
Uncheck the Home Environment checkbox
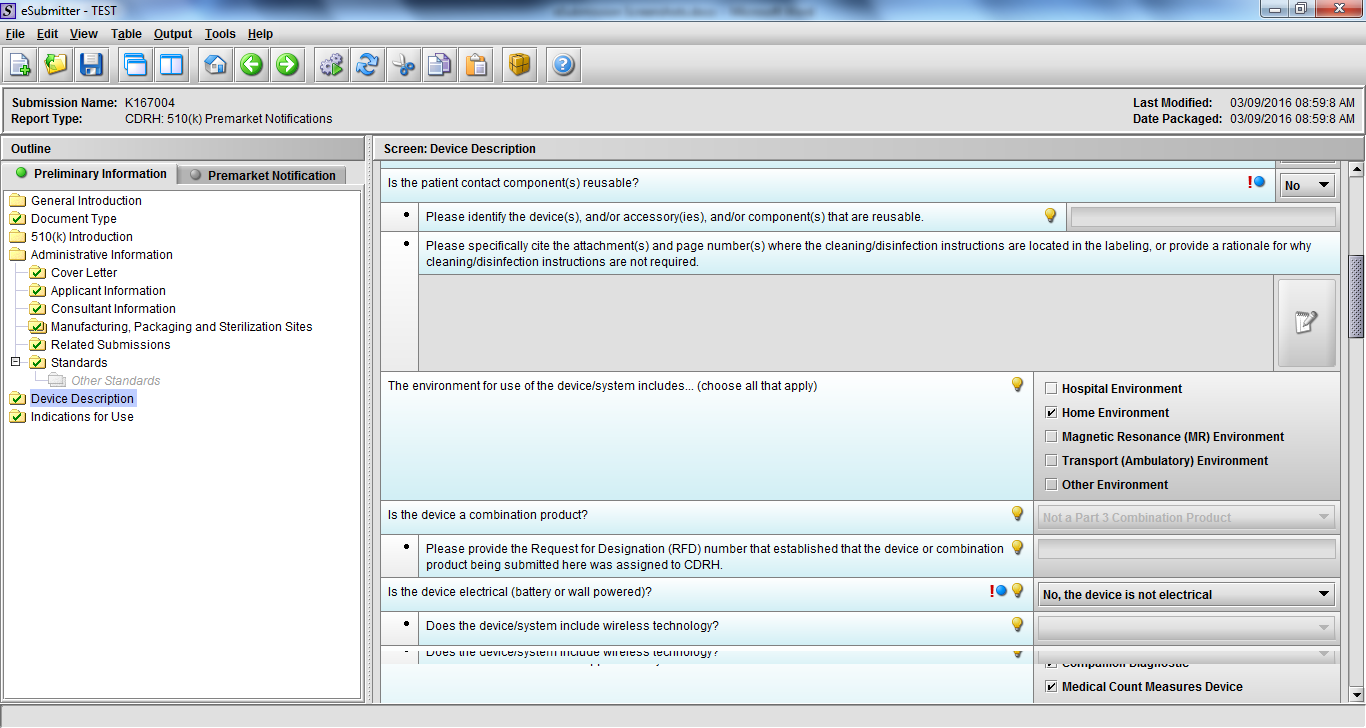click(x=1051, y=413)
